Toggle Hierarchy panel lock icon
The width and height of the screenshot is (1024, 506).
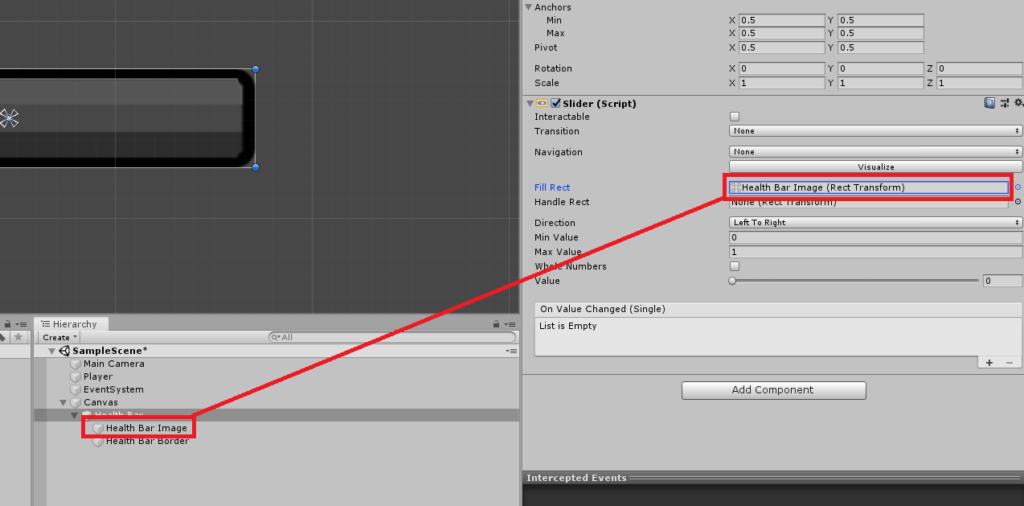[x=496, y=324]
